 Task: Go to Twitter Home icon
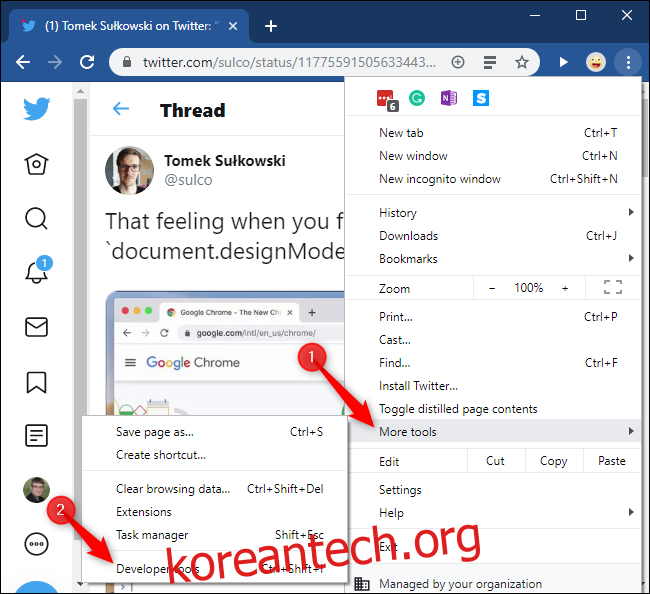coord(36,164)
